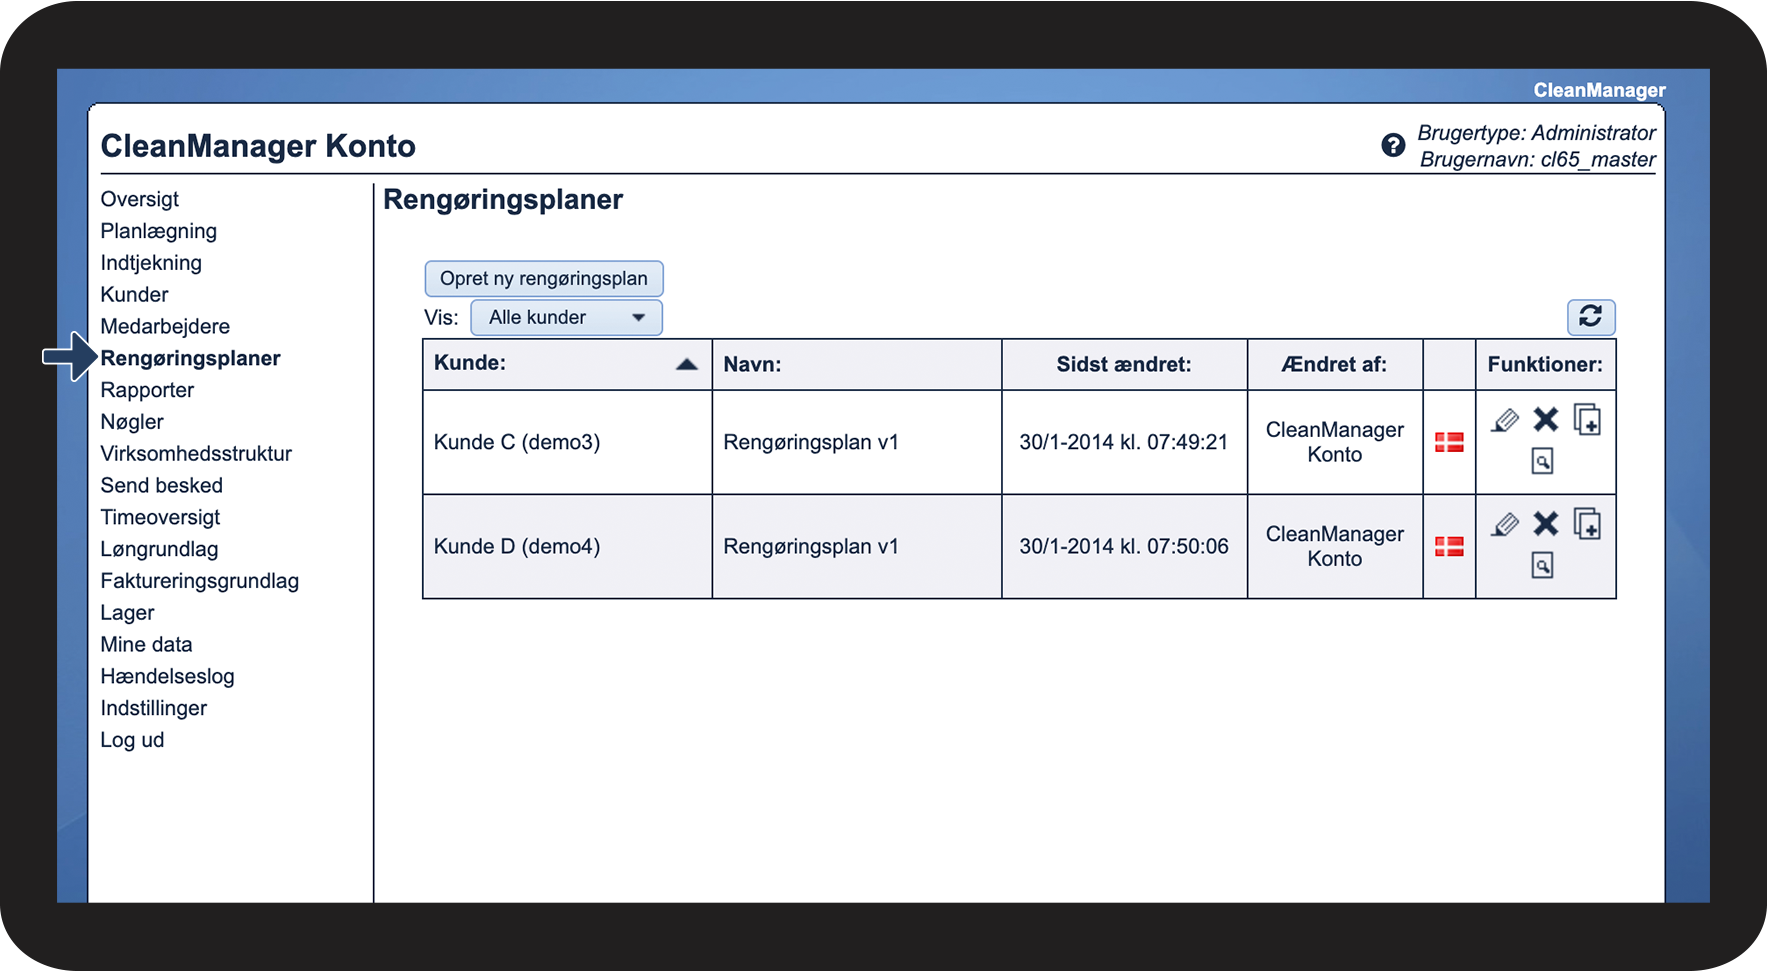The height and width of the screenshot is (971, 1767).
Task: Click the Ændret af column header
Action: [x=1334, y=364]
